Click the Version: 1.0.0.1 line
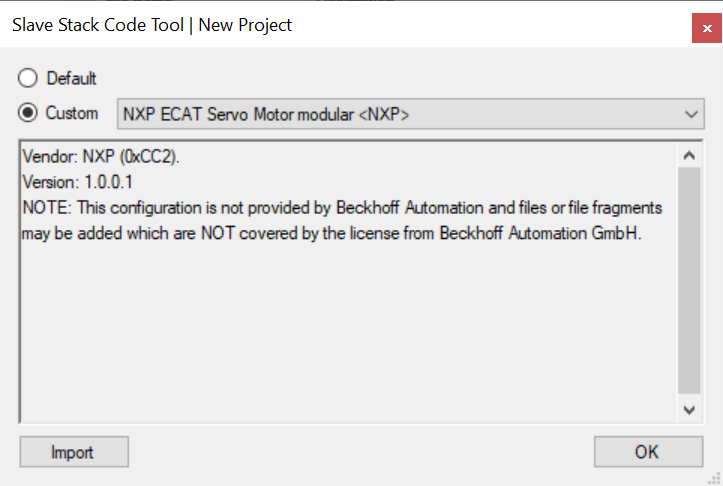Viewport: 723px width, 486px height. pyautogui.click(x=77, y=182)
